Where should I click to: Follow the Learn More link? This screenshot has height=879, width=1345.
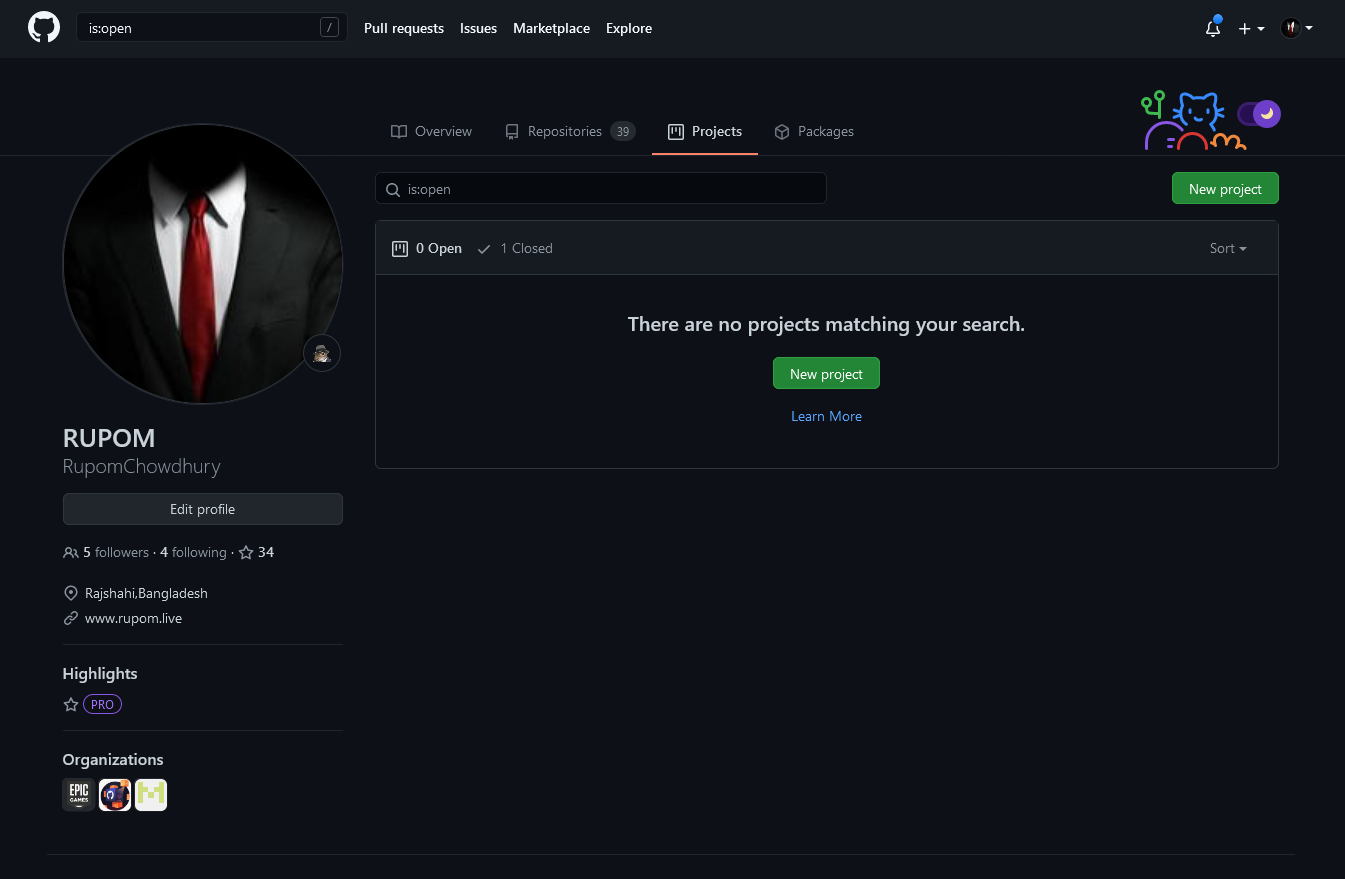pos(826,416)
